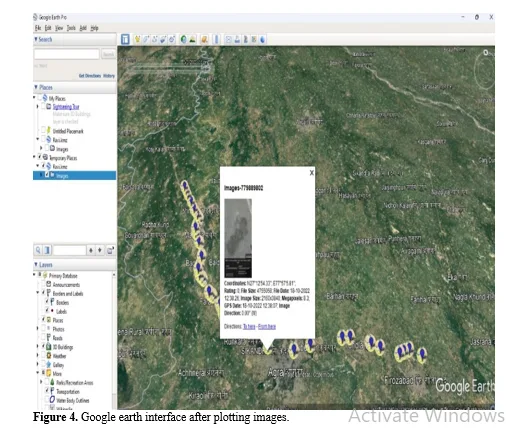Viewport: 506px width, 428px height.
Task: Expand the Weather layer node
Action: [x=38, y=355]
